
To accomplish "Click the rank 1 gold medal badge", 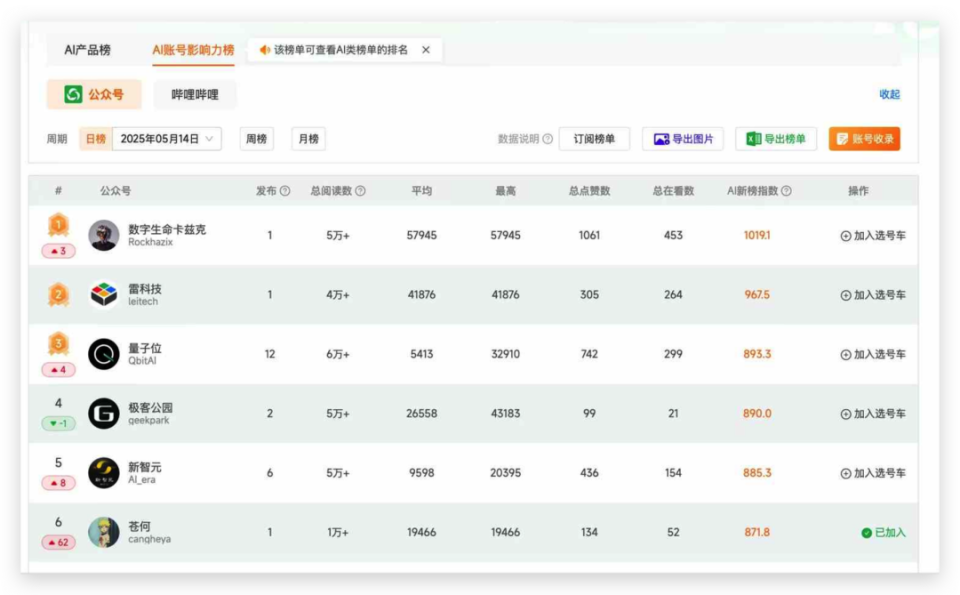I will pyautogui.click(x=58, y=225).
